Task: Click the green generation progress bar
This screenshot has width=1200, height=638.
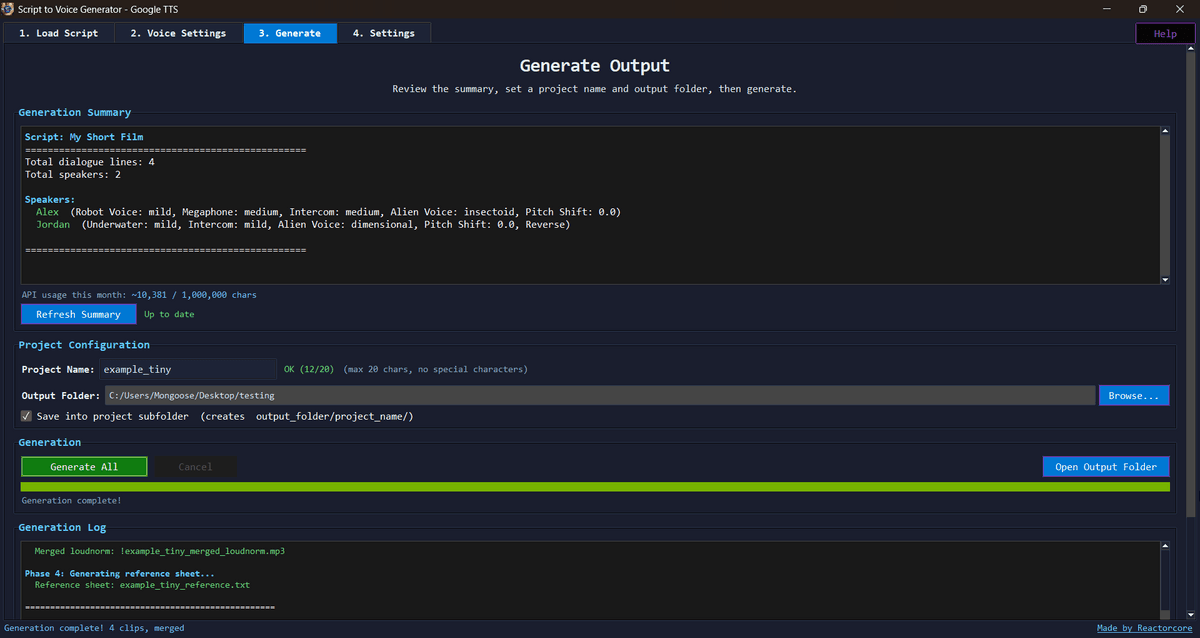Action: coord(595,487)
